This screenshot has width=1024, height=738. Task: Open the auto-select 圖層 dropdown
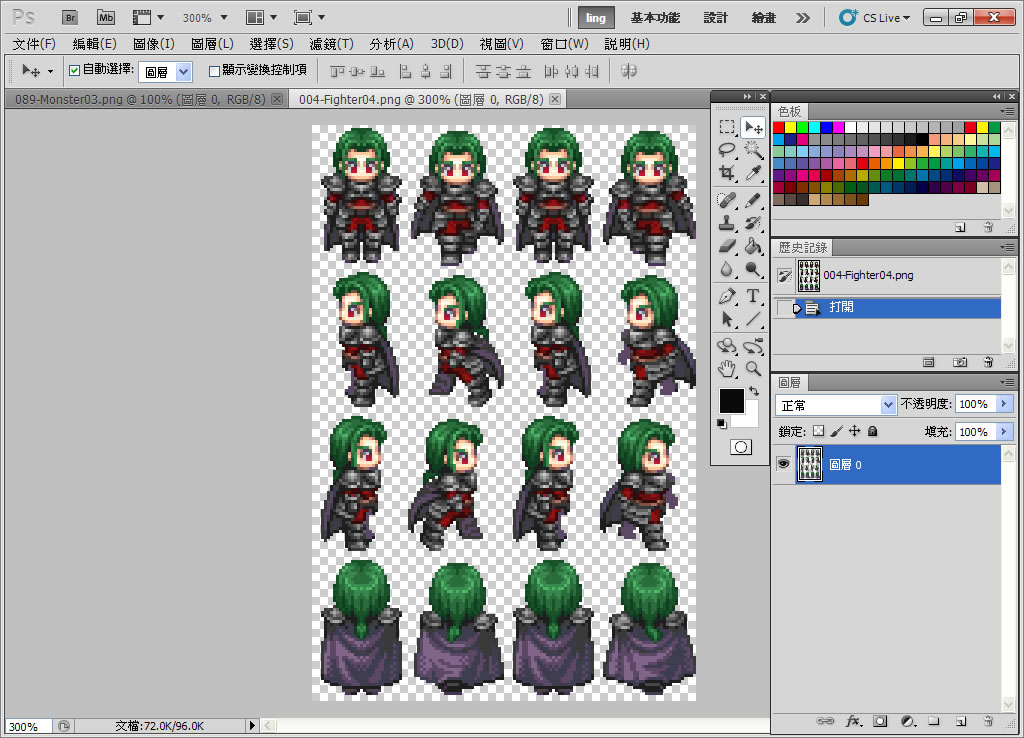165,71
